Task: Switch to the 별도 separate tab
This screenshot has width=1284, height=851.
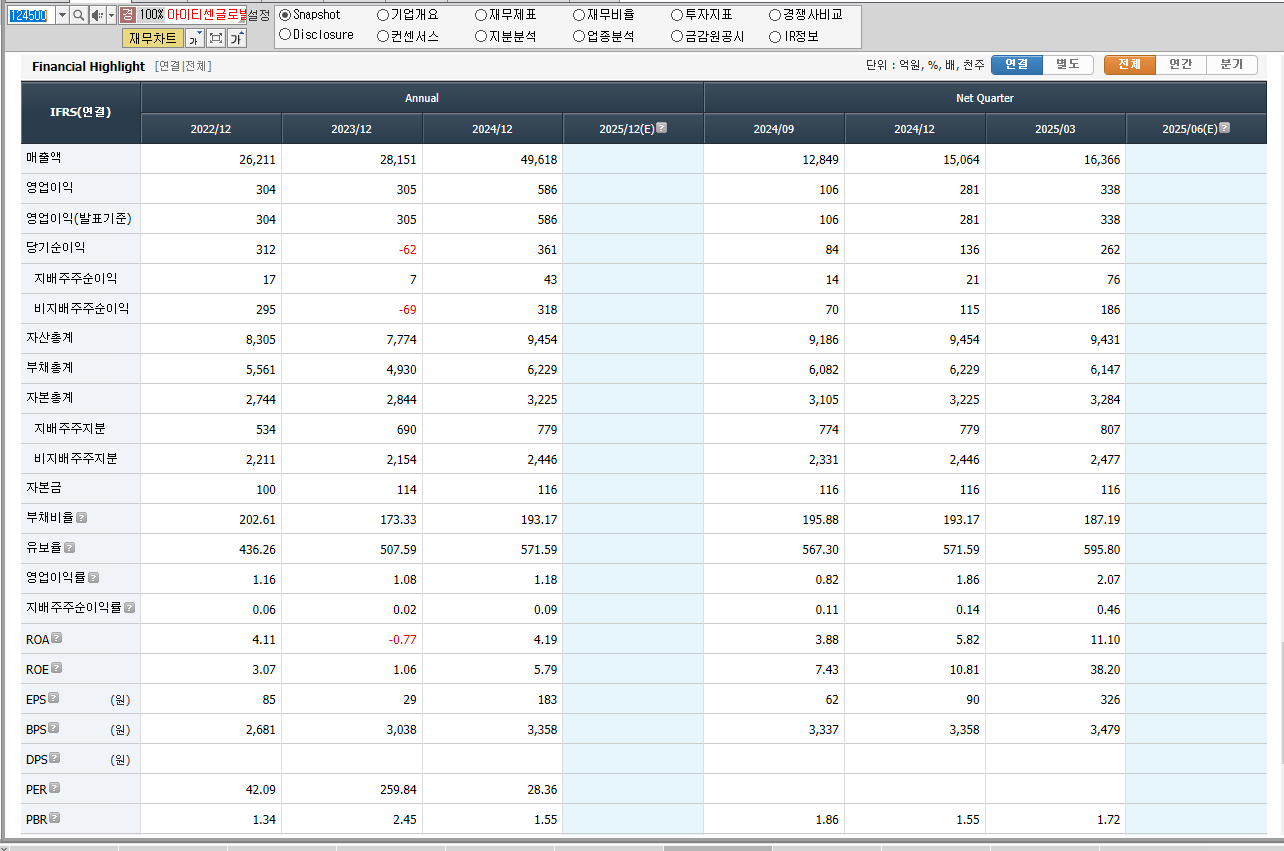Action: click(x=1068, y=64)
